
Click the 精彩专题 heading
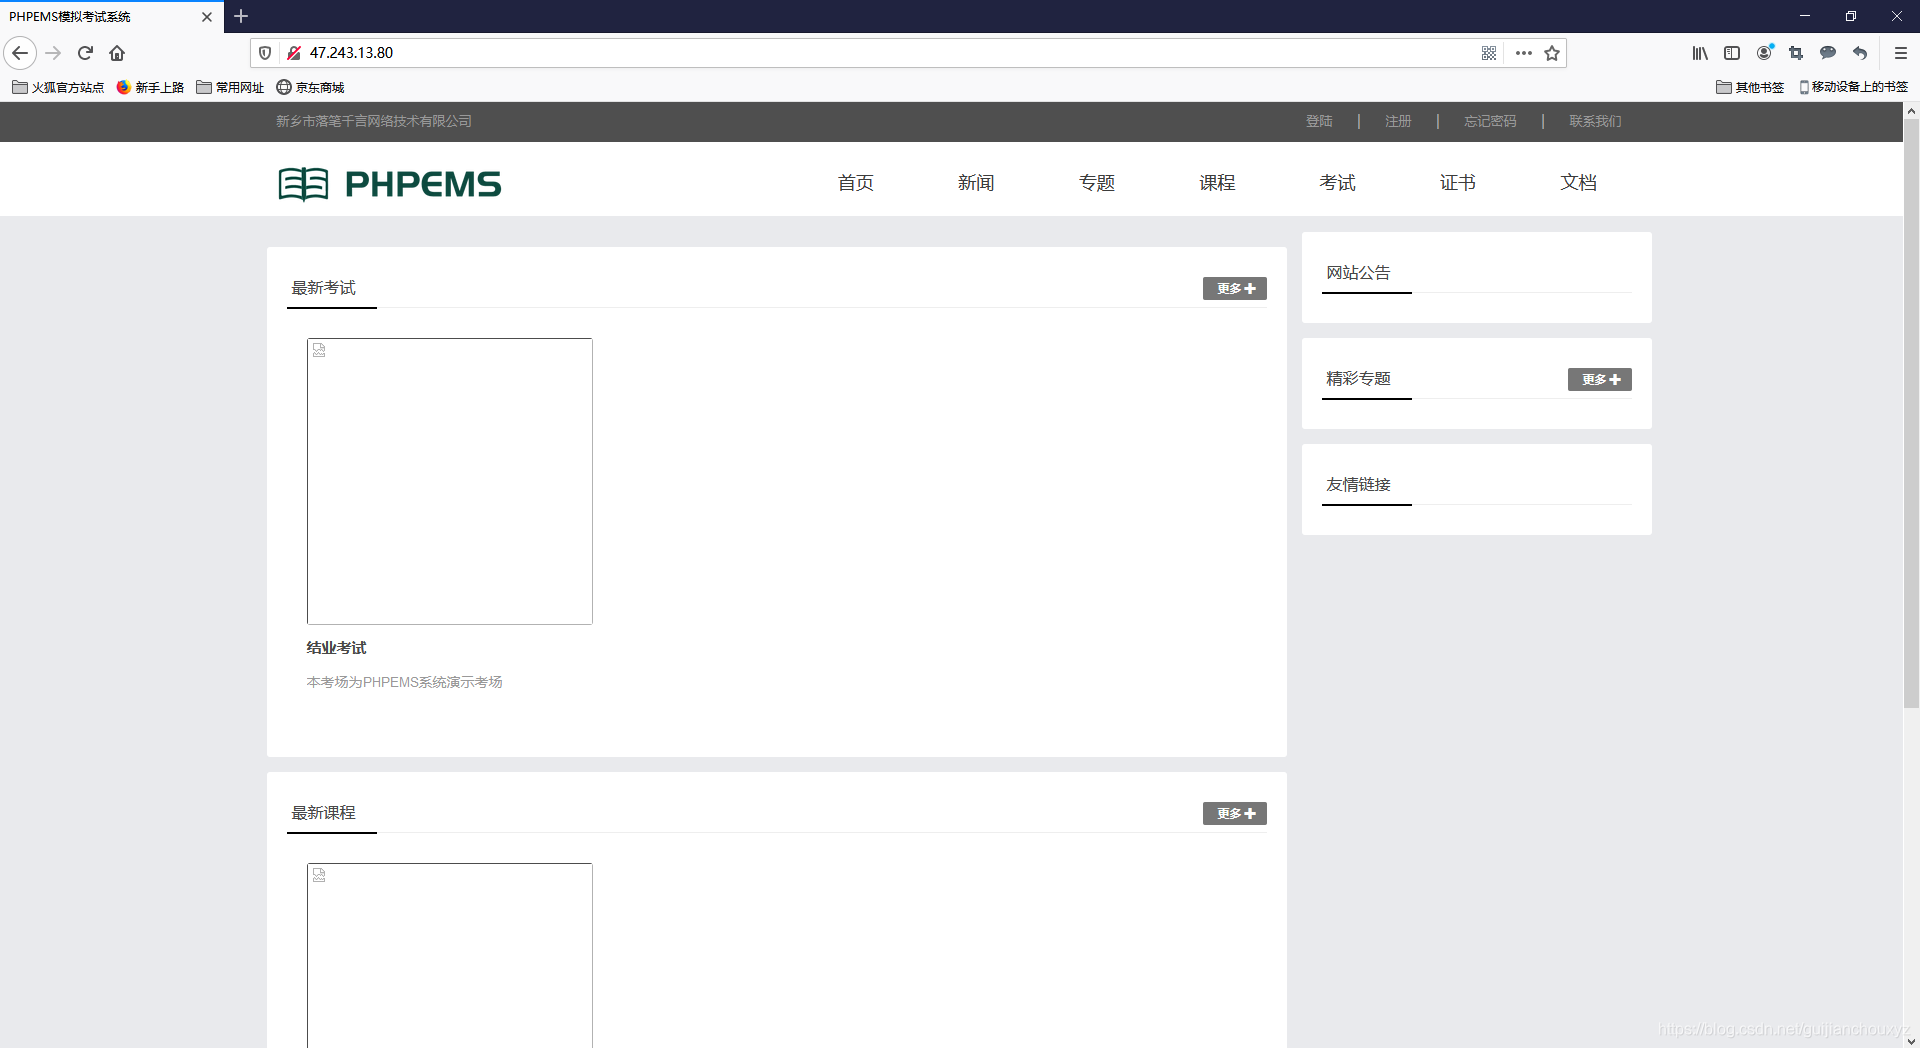click(1358, 379)
